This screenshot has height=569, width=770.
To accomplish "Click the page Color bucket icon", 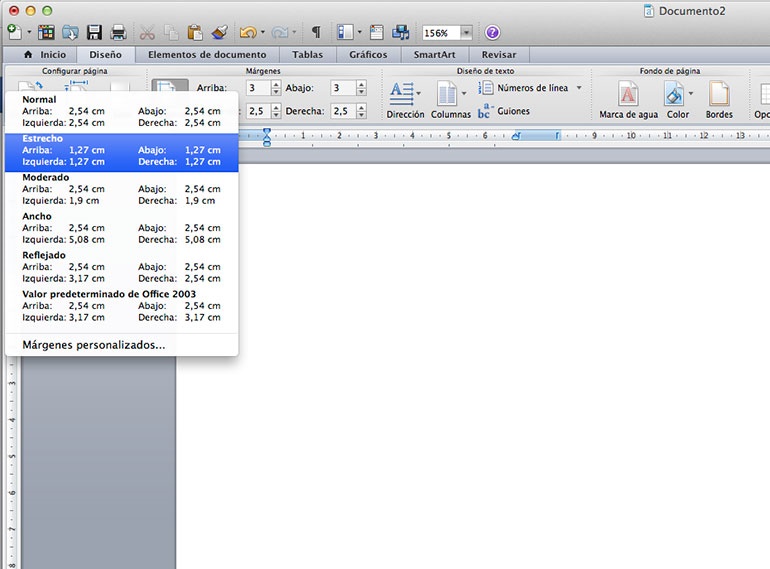I will tap(674, 93).
